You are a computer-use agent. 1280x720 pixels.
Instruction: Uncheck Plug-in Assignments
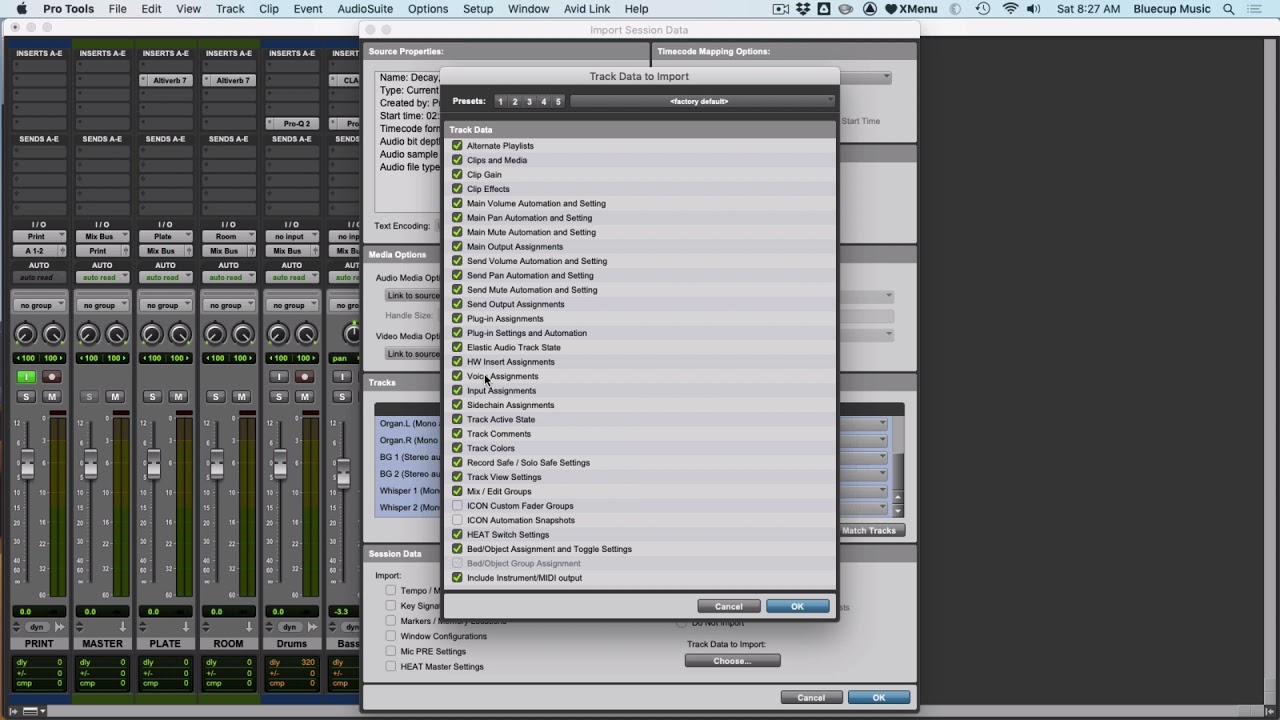point(457,318)
